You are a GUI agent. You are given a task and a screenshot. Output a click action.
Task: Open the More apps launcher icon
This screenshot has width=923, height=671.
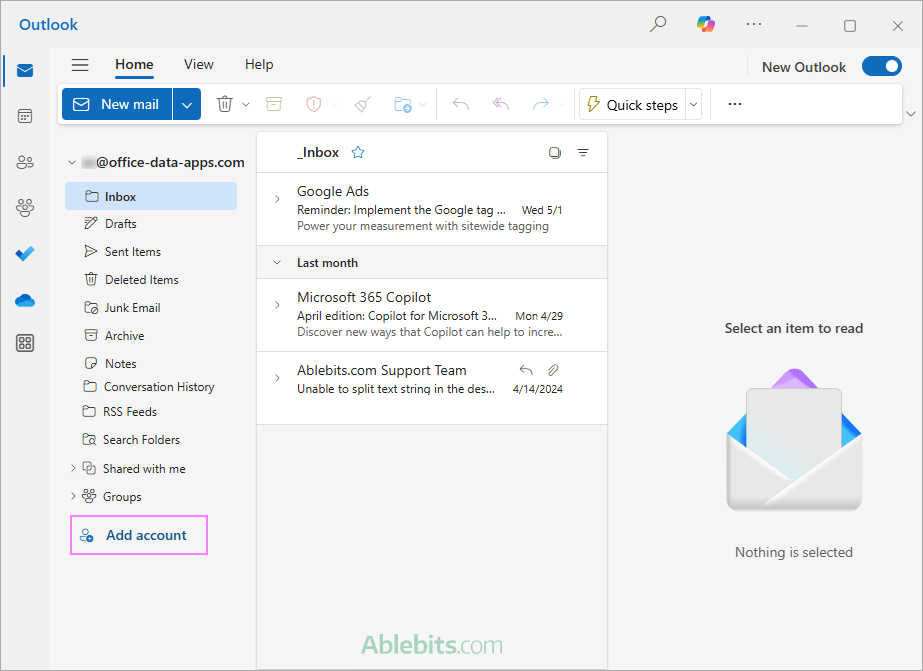tap(24, 342)
